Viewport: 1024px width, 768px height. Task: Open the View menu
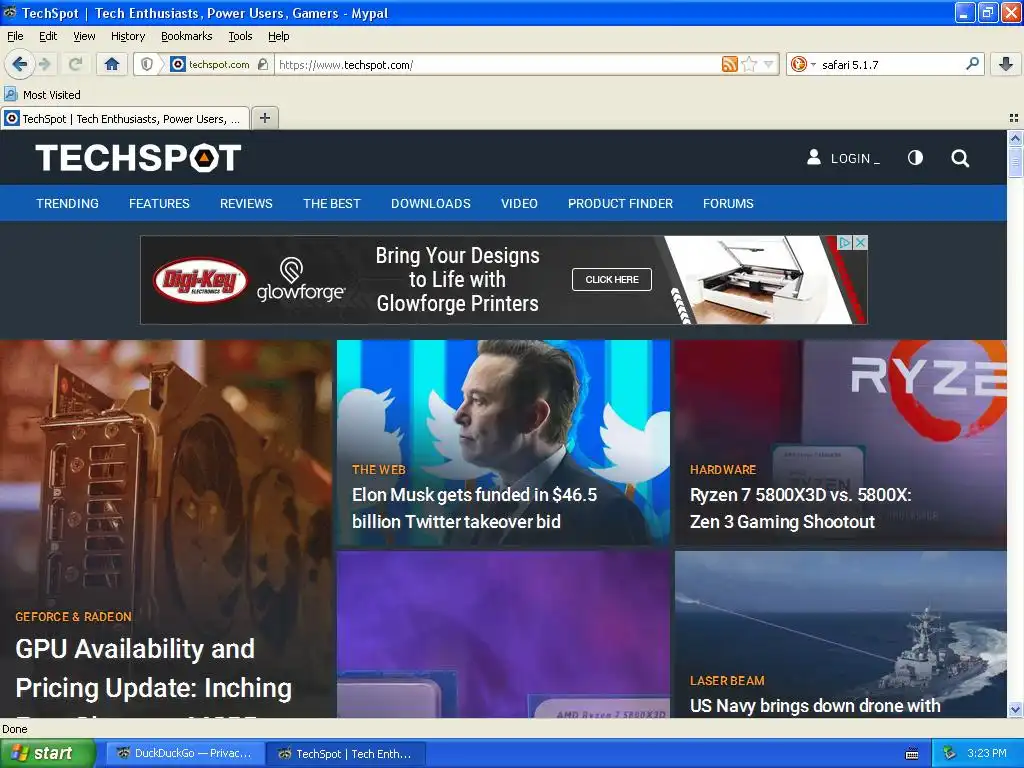point(84,36)
